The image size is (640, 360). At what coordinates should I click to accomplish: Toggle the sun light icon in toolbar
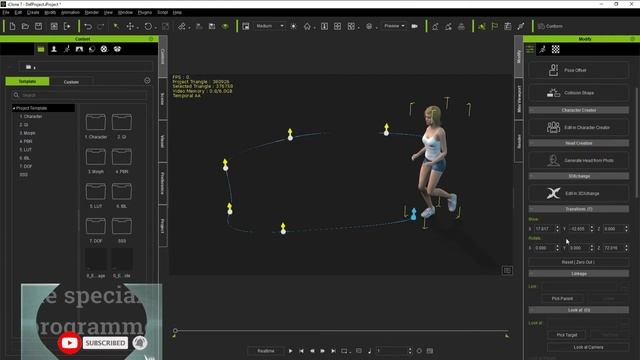click(x=293, y=26)
